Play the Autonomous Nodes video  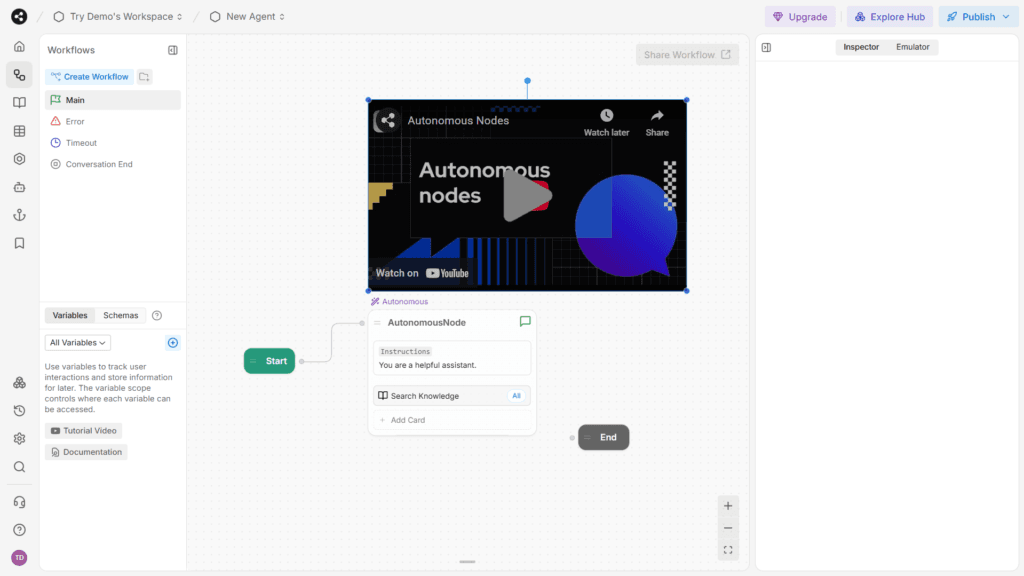(x=526, y=196)
